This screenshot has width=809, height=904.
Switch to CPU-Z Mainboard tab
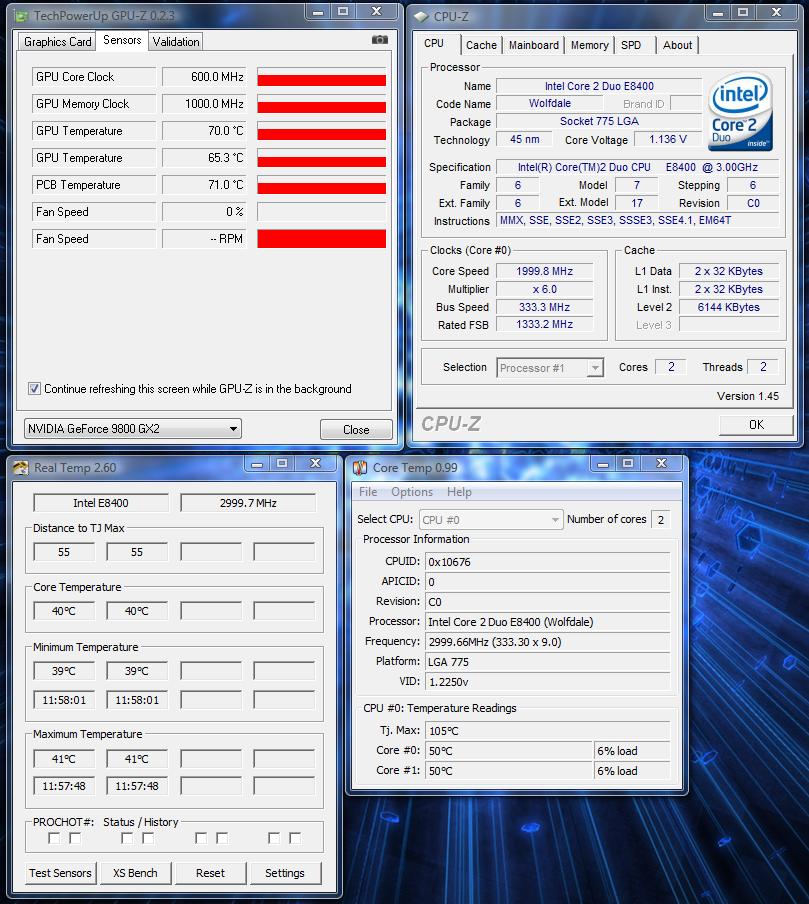pos(534,45)
